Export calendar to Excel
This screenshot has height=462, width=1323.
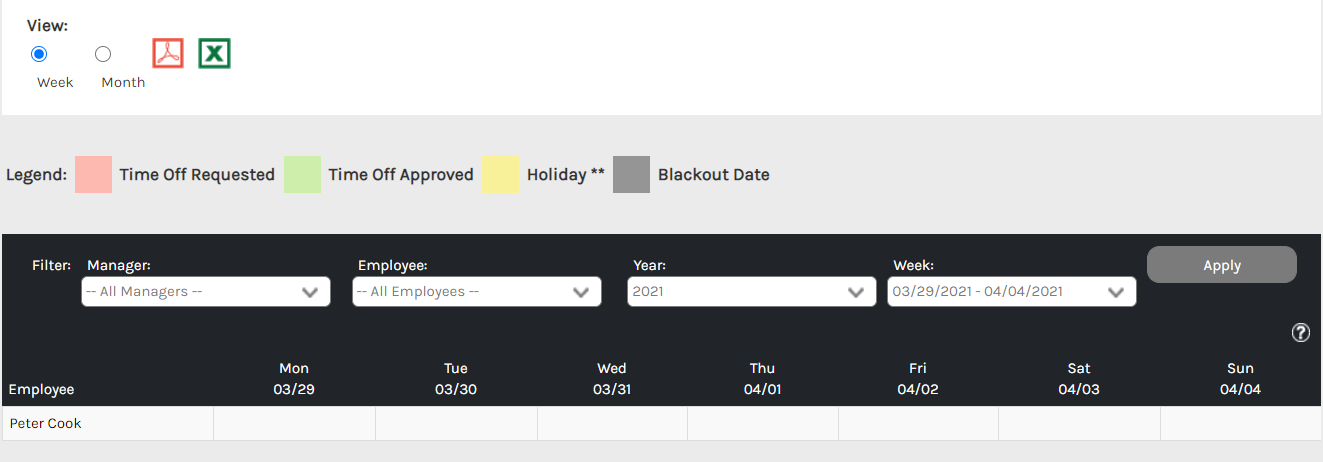pos(214,53)
